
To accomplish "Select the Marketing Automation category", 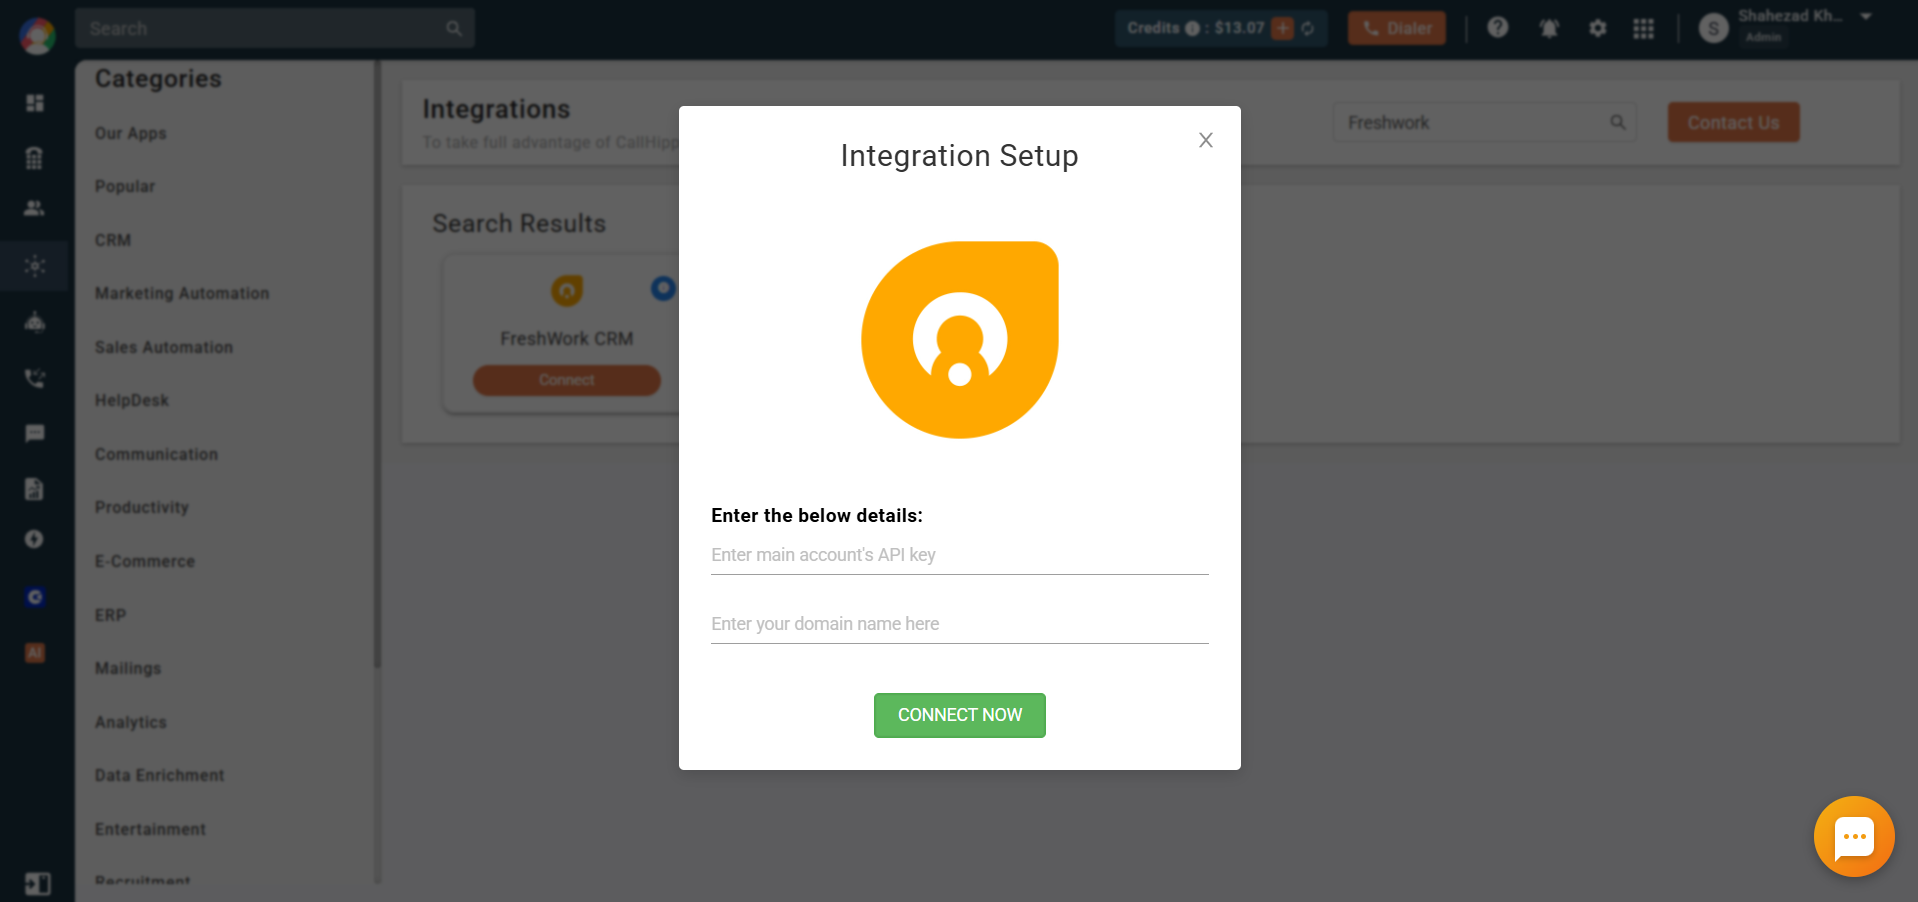I will [182, 293].
